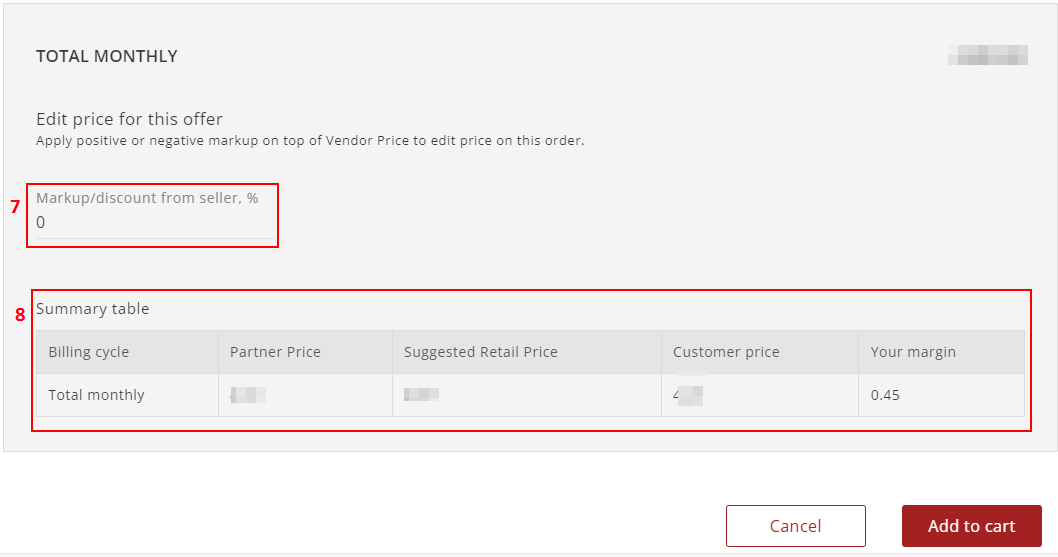Click the Add to cart button
Viewport: 1058px width, 557px height.
[972, 526]
